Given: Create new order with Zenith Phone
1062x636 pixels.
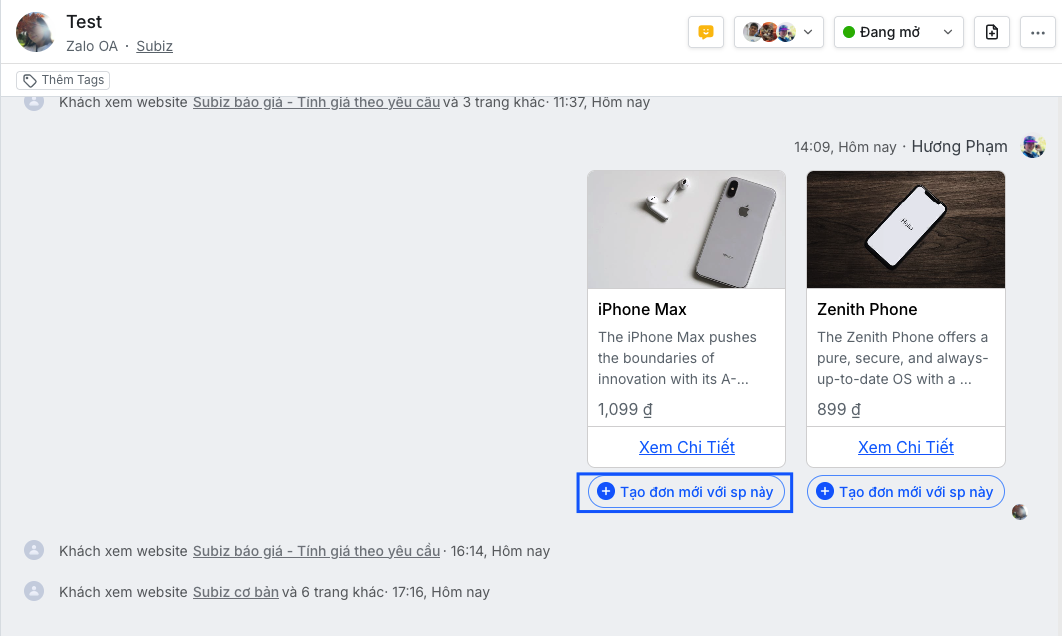Looking at the screenshot, I should tap(905, 492).
